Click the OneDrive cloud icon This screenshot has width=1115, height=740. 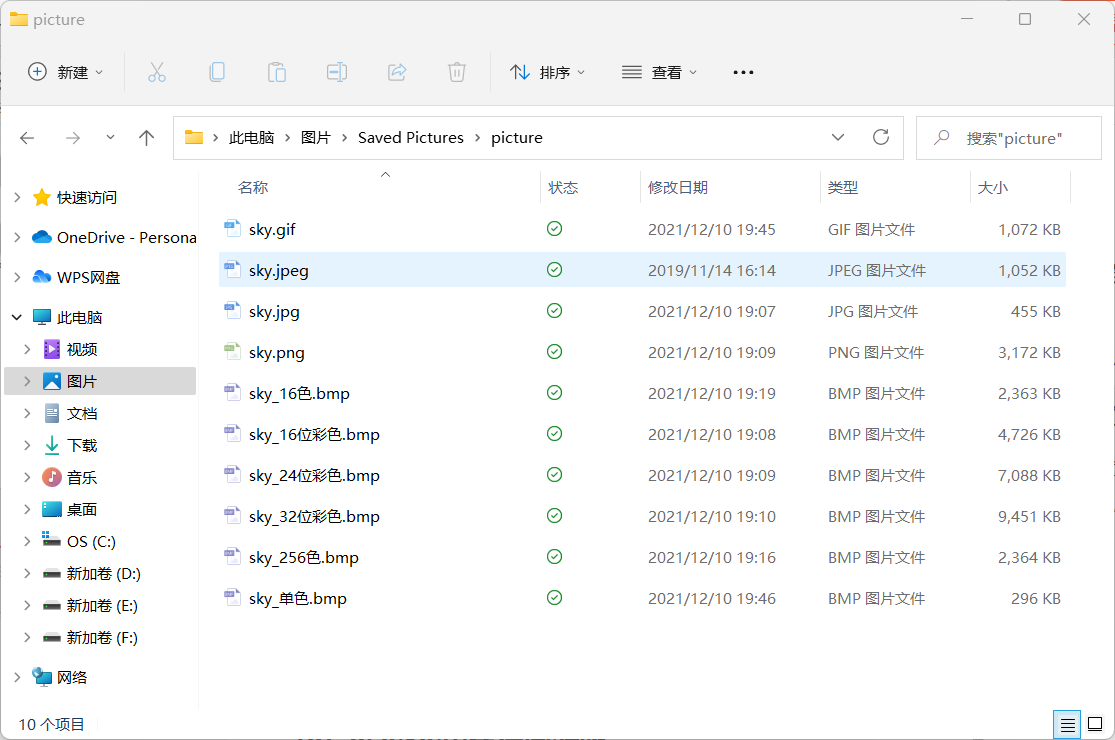[x=42, y=237]
